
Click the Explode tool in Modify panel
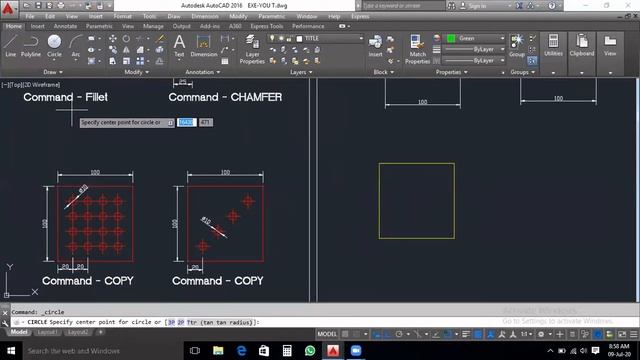160,50
